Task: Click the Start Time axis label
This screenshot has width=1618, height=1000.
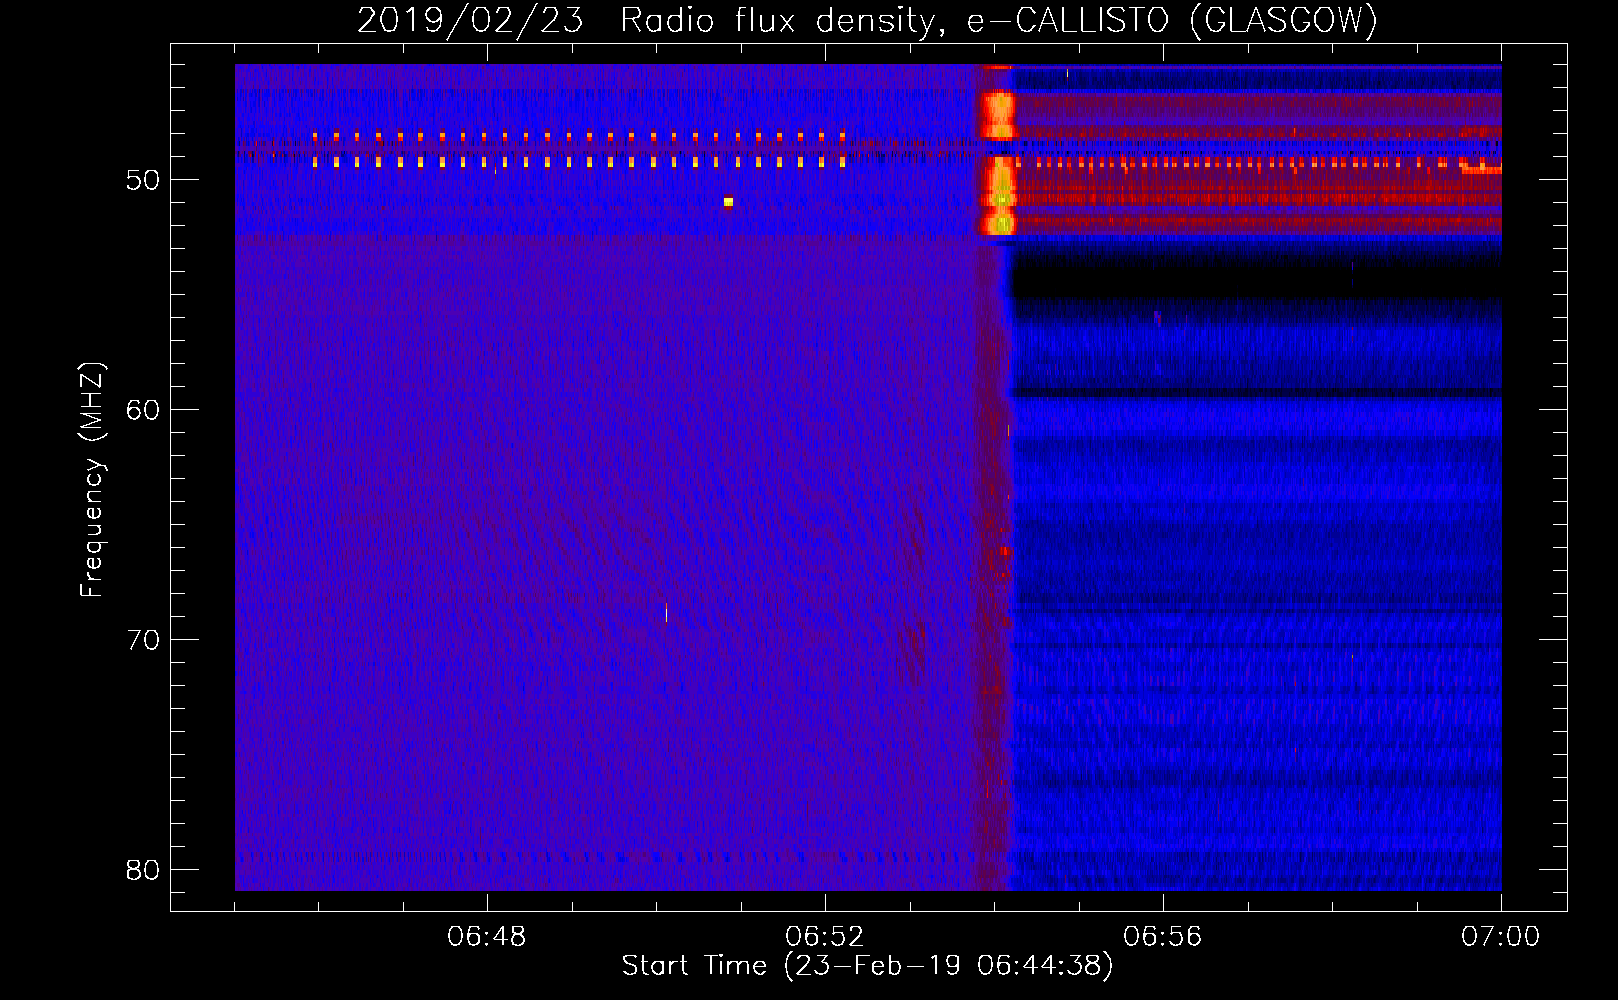Action: [867, 966]
